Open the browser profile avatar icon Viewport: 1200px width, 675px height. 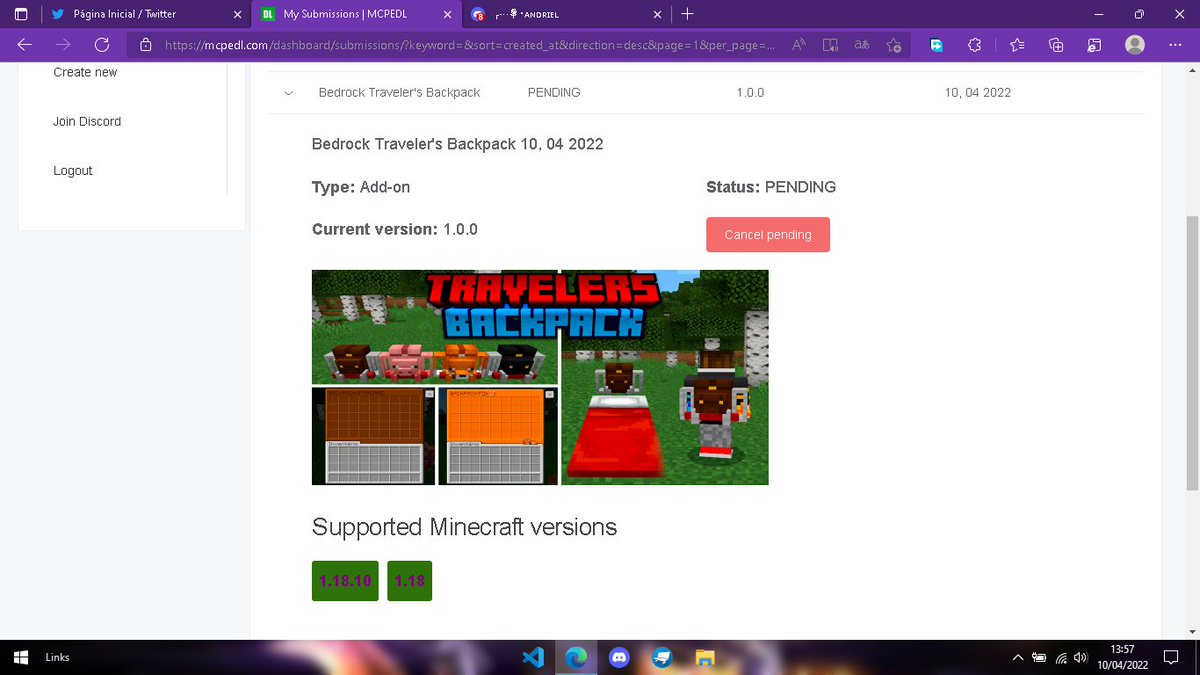coord(1134,45)
